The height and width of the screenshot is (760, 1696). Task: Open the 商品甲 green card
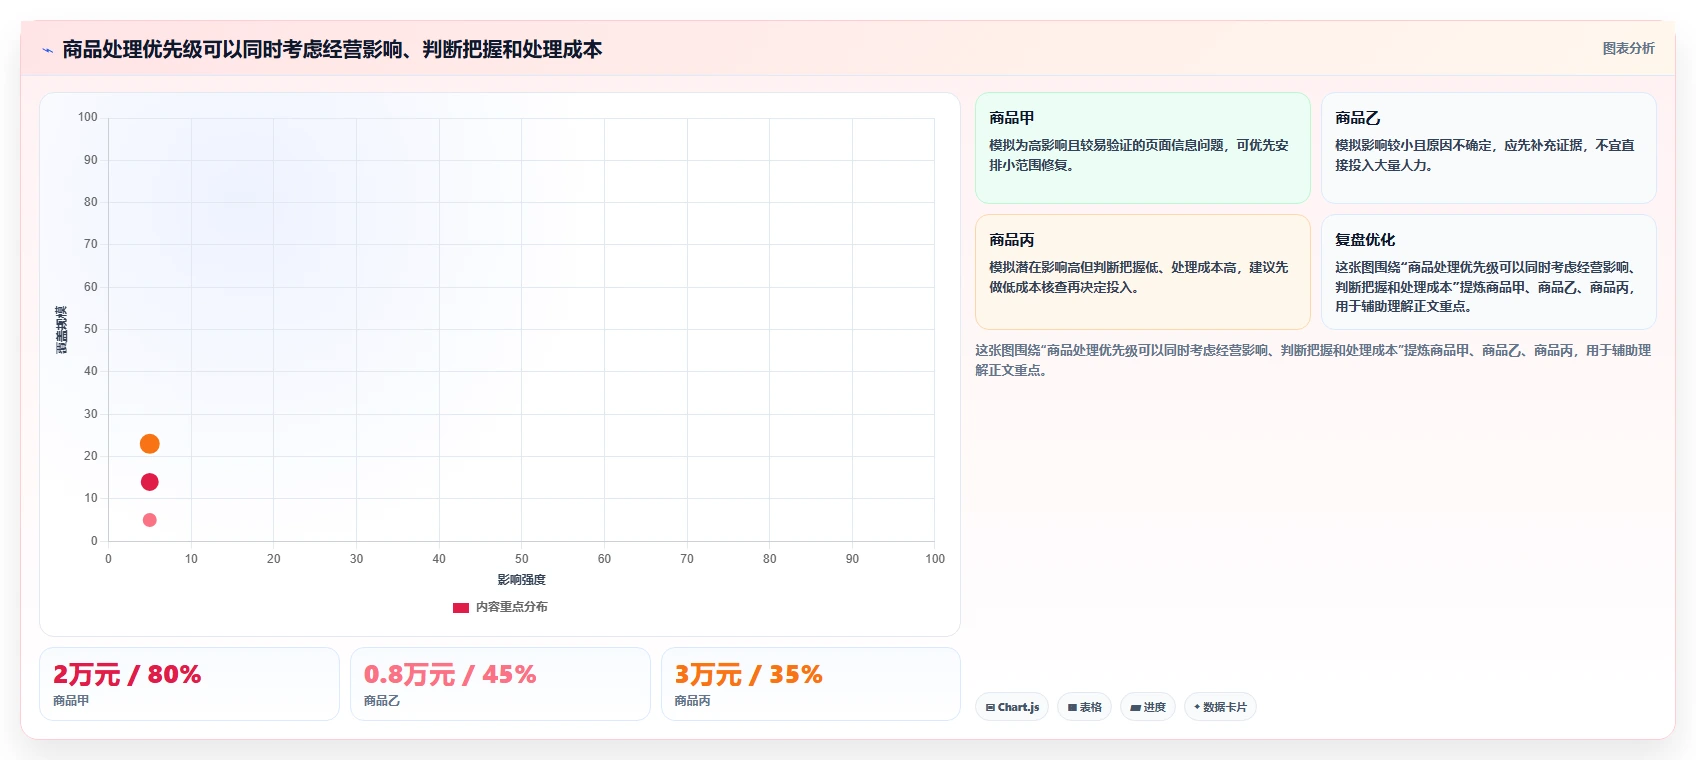point(1143,148)
